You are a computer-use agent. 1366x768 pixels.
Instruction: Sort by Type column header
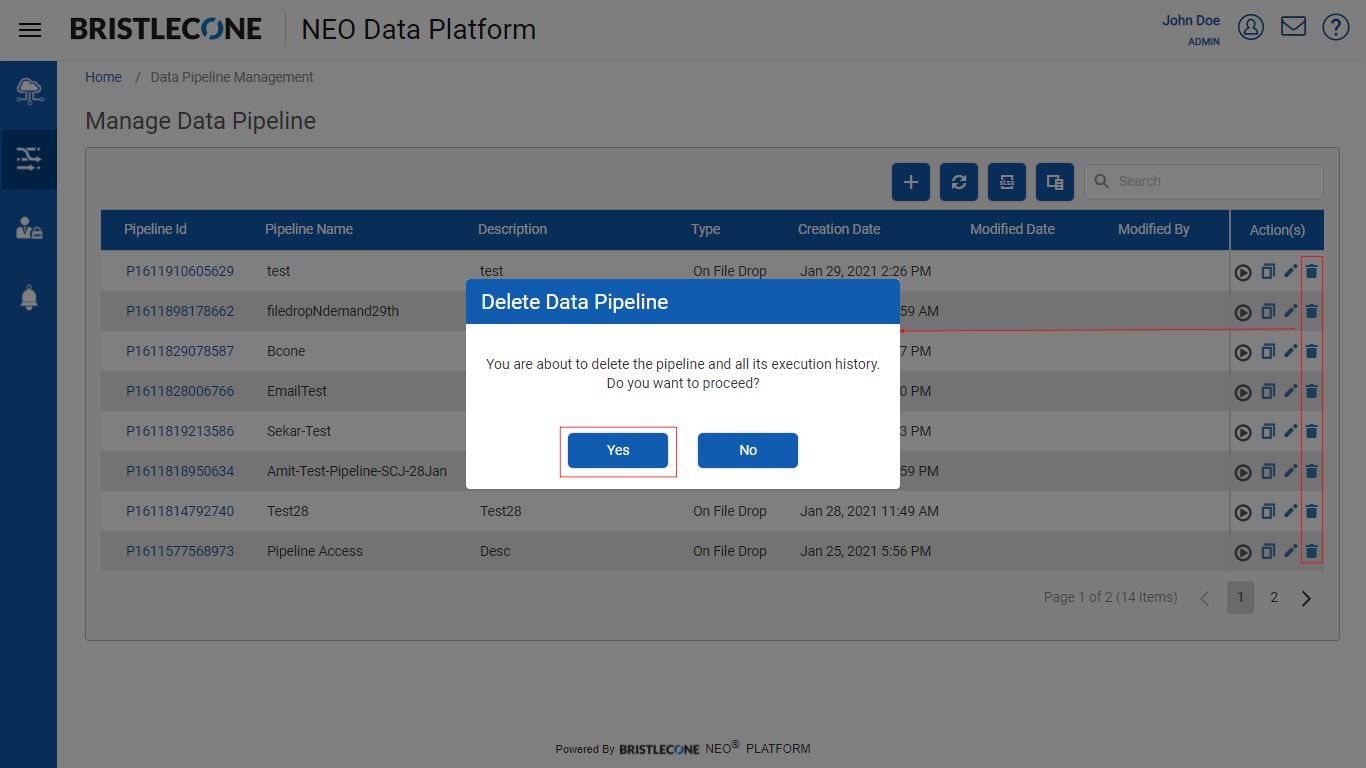coord(705,229)
